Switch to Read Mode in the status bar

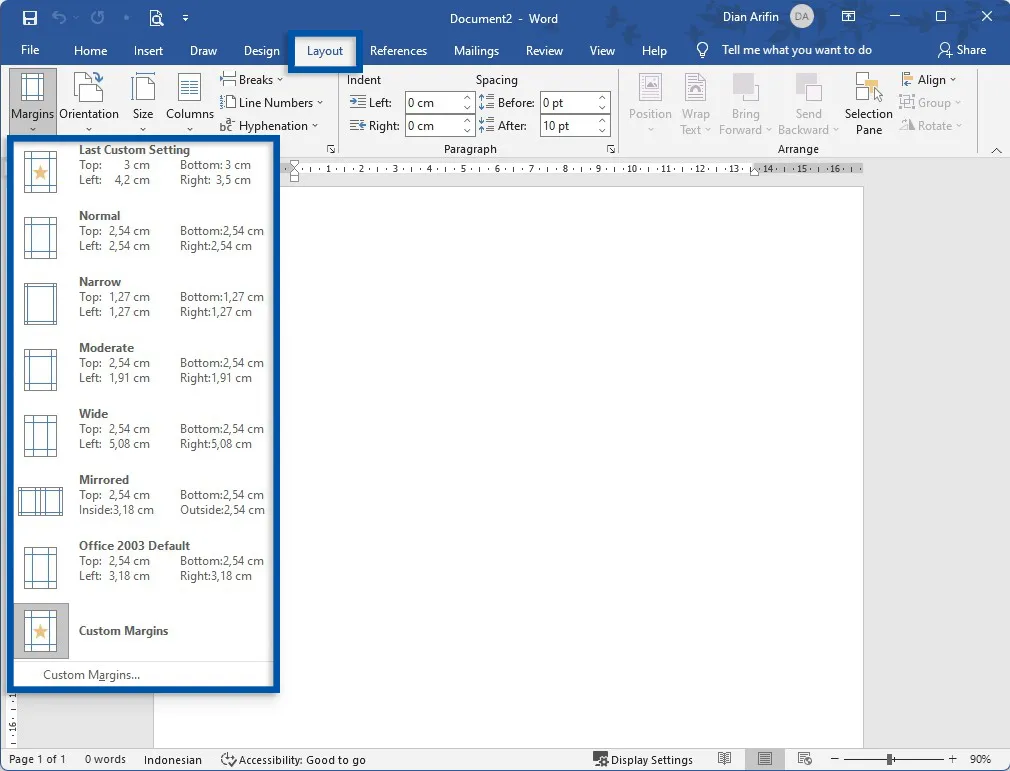click(725, 759)
